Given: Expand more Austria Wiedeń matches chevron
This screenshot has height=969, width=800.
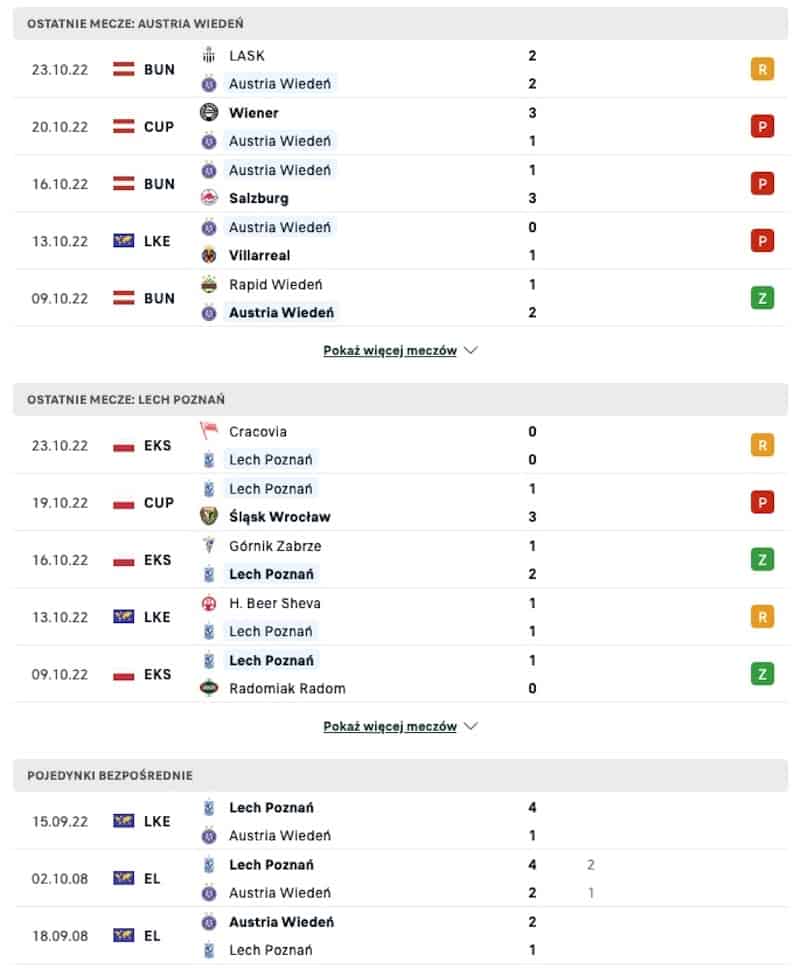Looking at the screenshot, I should pos(471,350).
